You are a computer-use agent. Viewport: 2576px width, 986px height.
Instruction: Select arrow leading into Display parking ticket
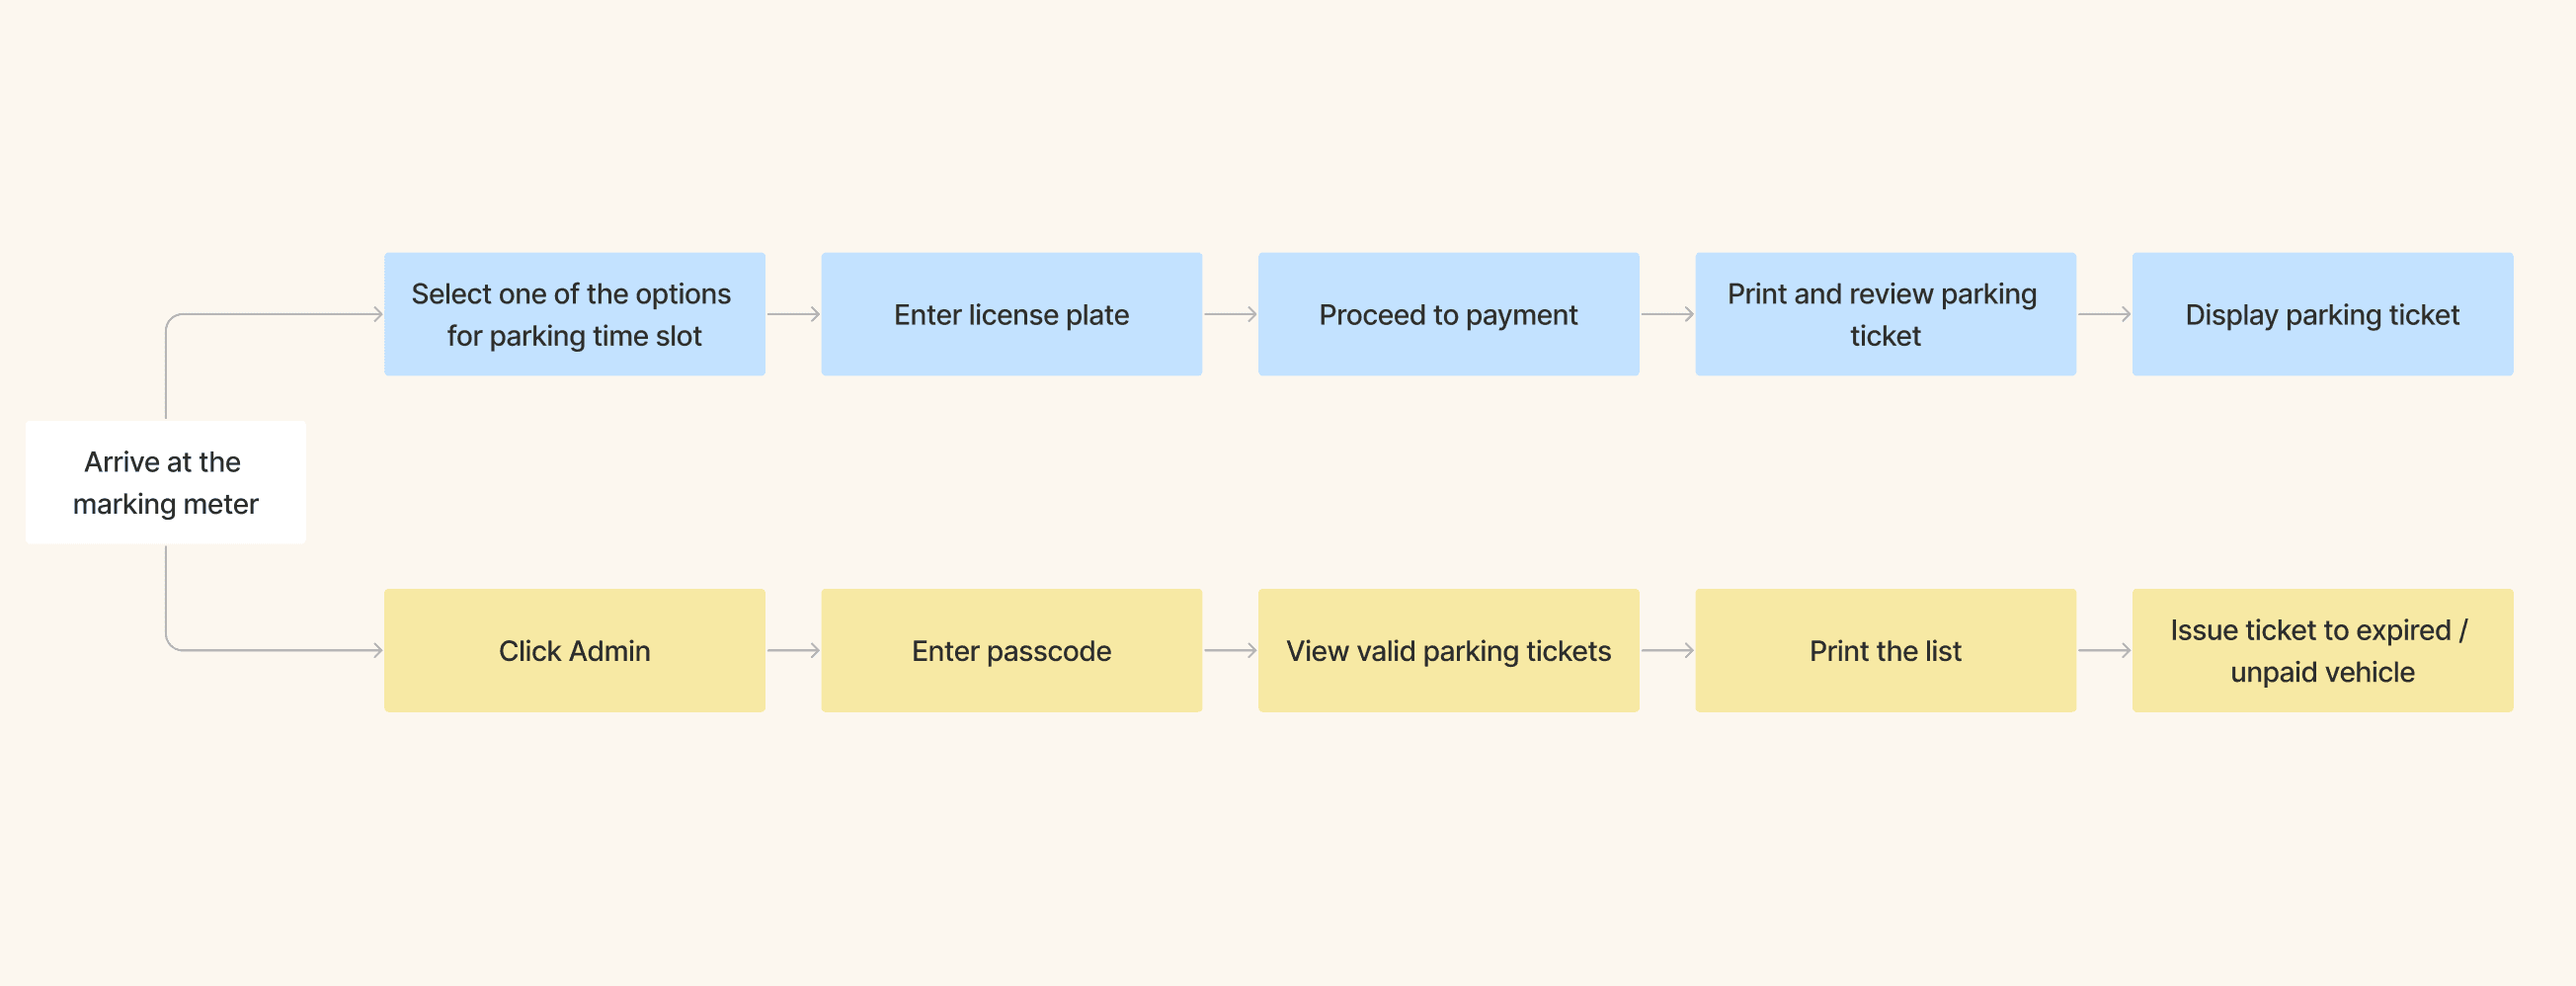(2104, 314)
